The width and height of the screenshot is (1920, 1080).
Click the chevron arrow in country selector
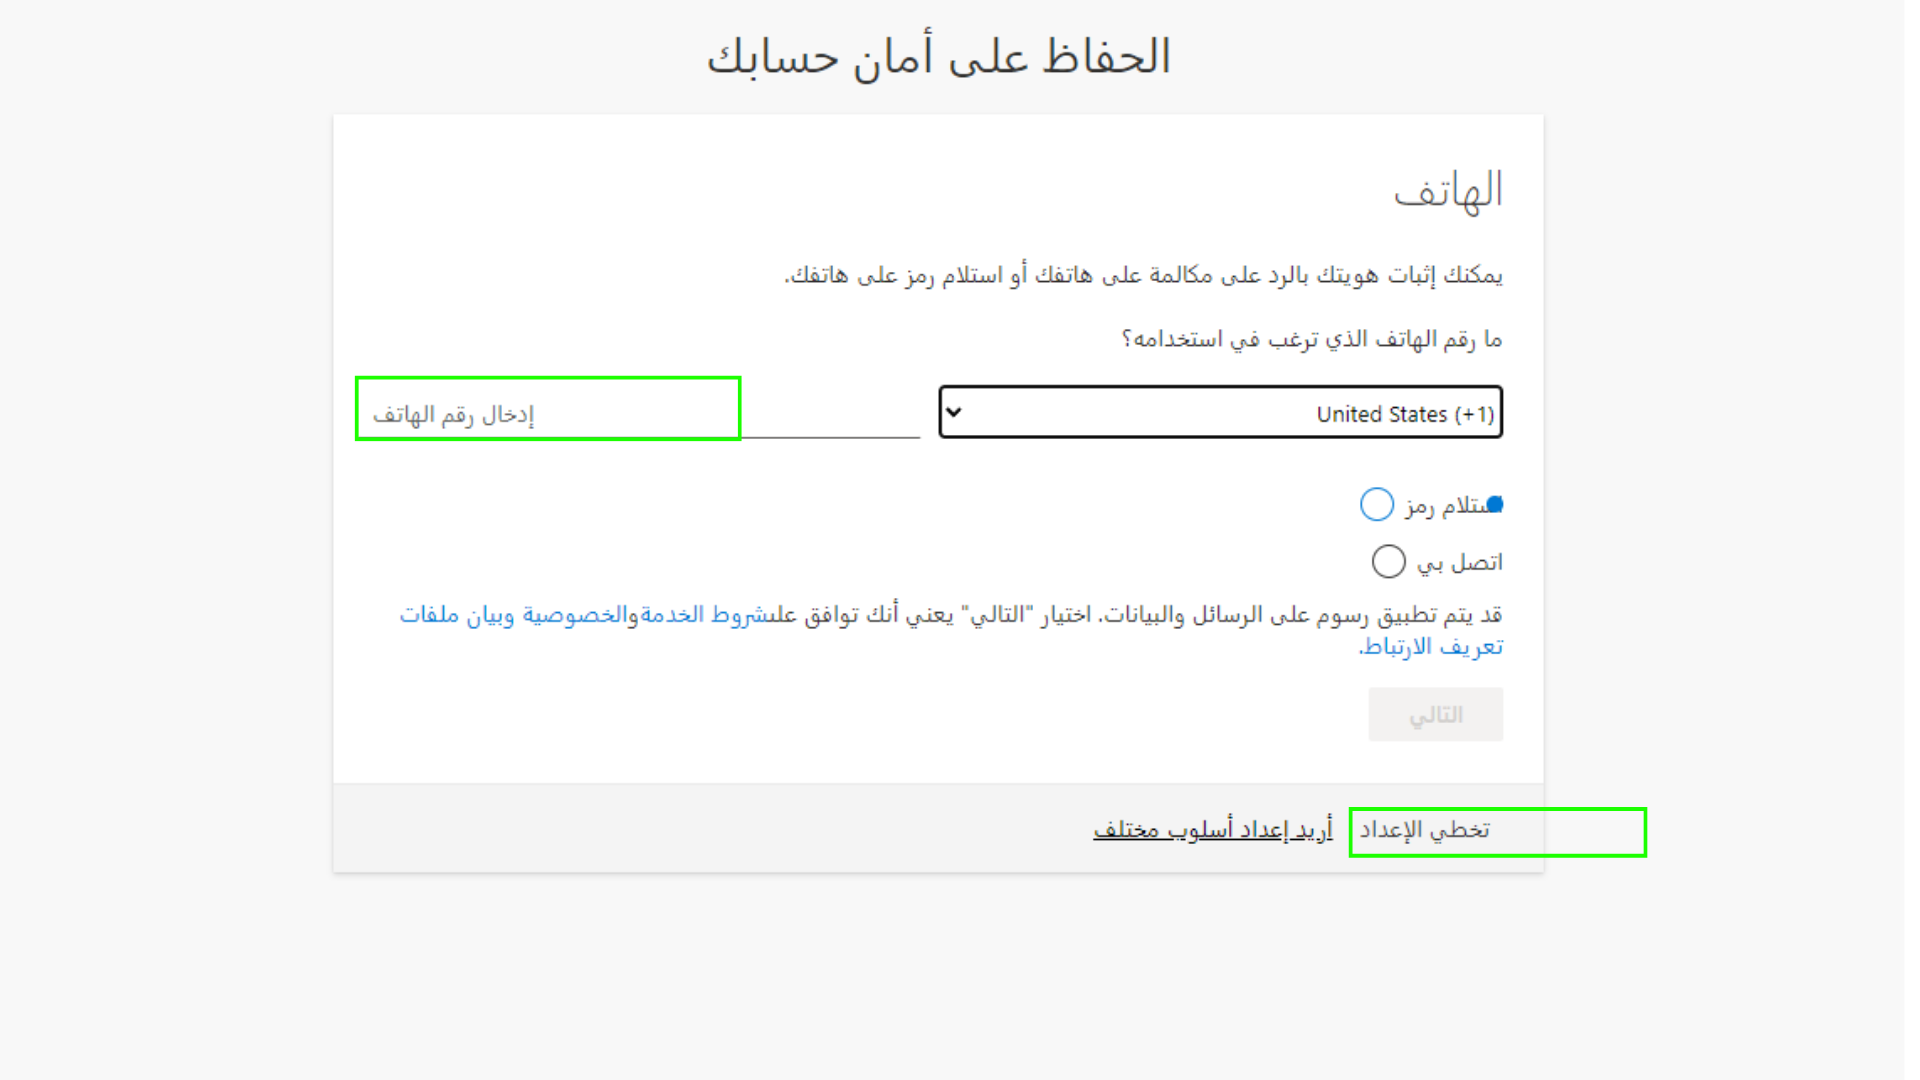[953, 412]
